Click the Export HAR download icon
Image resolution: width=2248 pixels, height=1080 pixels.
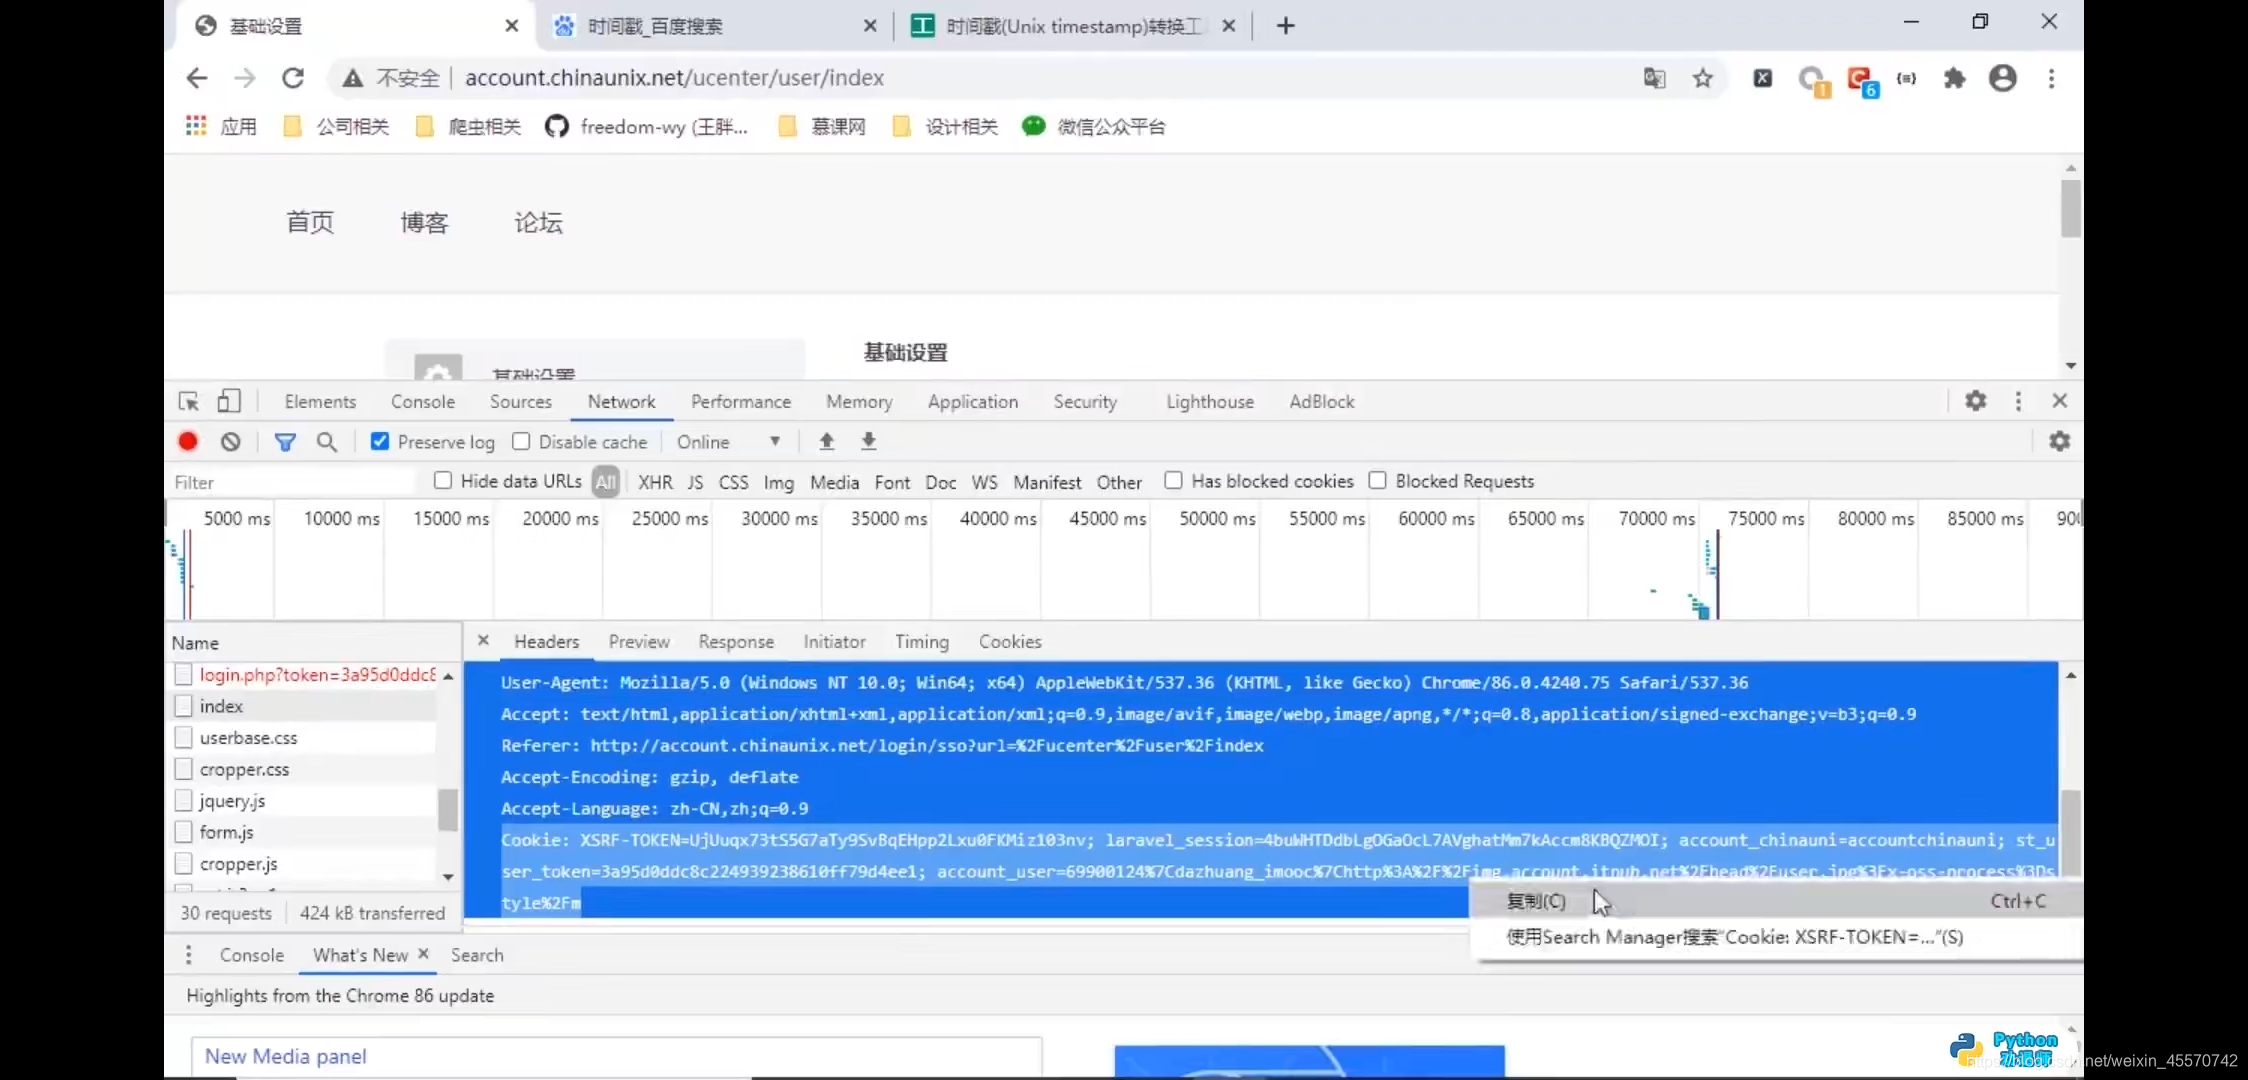point(869,441)
